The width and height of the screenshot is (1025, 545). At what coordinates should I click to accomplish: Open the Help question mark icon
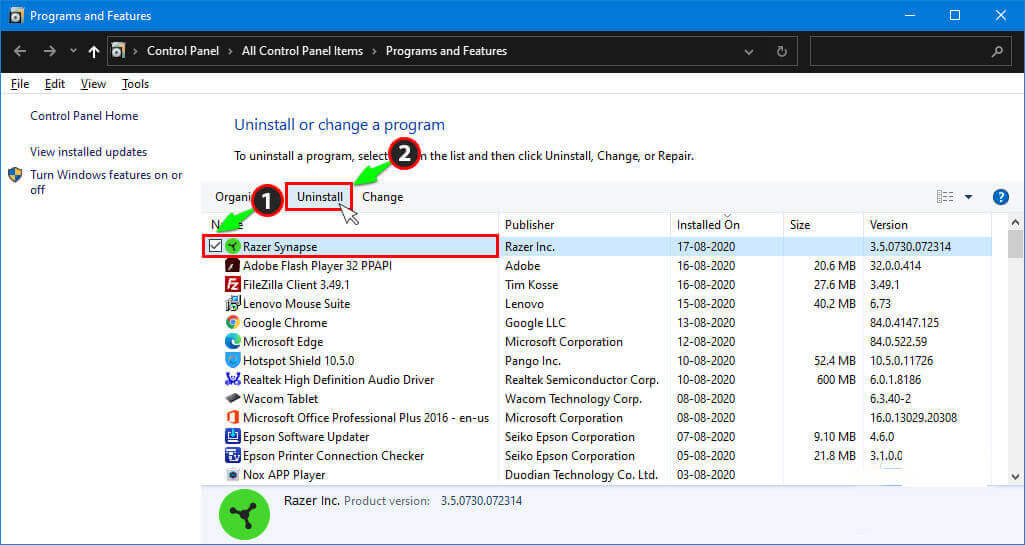click(1000, 197)
